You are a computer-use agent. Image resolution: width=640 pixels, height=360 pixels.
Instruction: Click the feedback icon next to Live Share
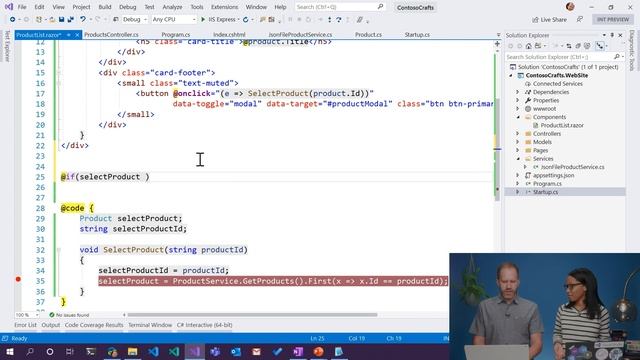(580, 19)
